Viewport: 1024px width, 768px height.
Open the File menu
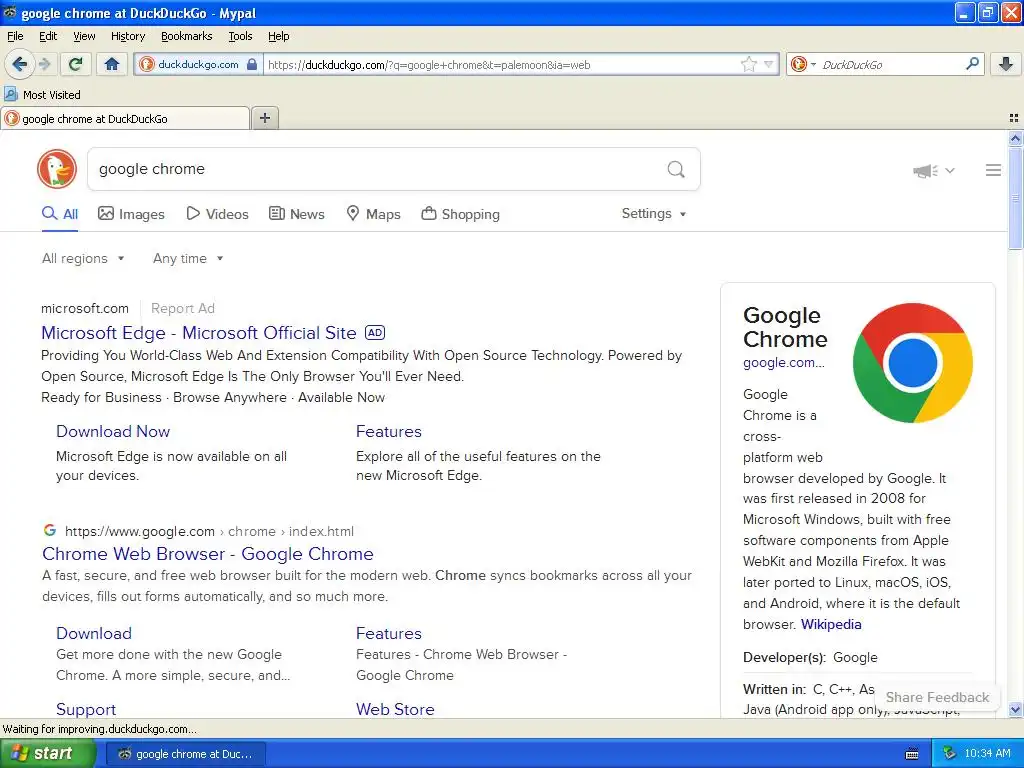(x=15, y=36)
